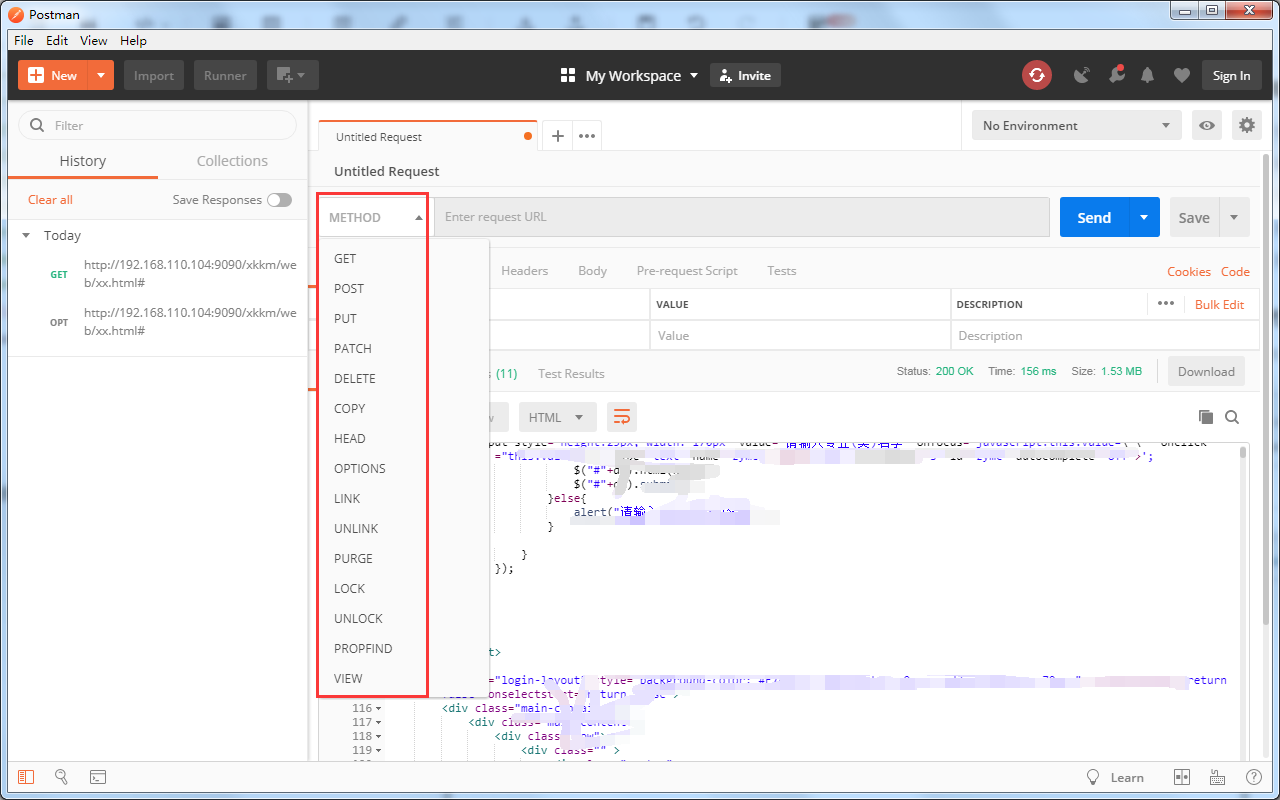This screenshot has width=1280, height=800.
Task: Open the View menu
Action: point(94,40)
